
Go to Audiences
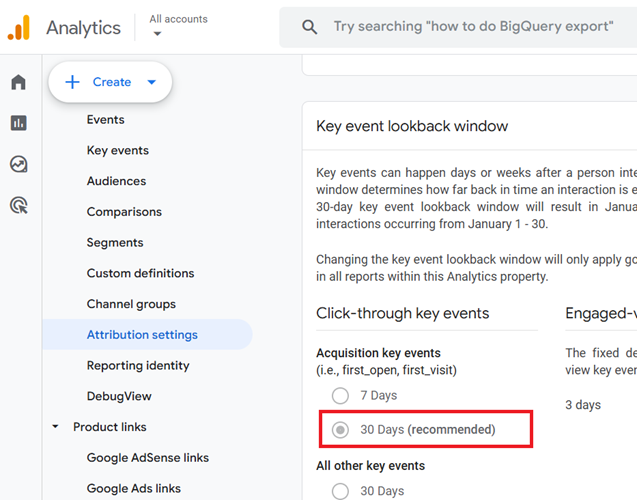tap(116, 181)
